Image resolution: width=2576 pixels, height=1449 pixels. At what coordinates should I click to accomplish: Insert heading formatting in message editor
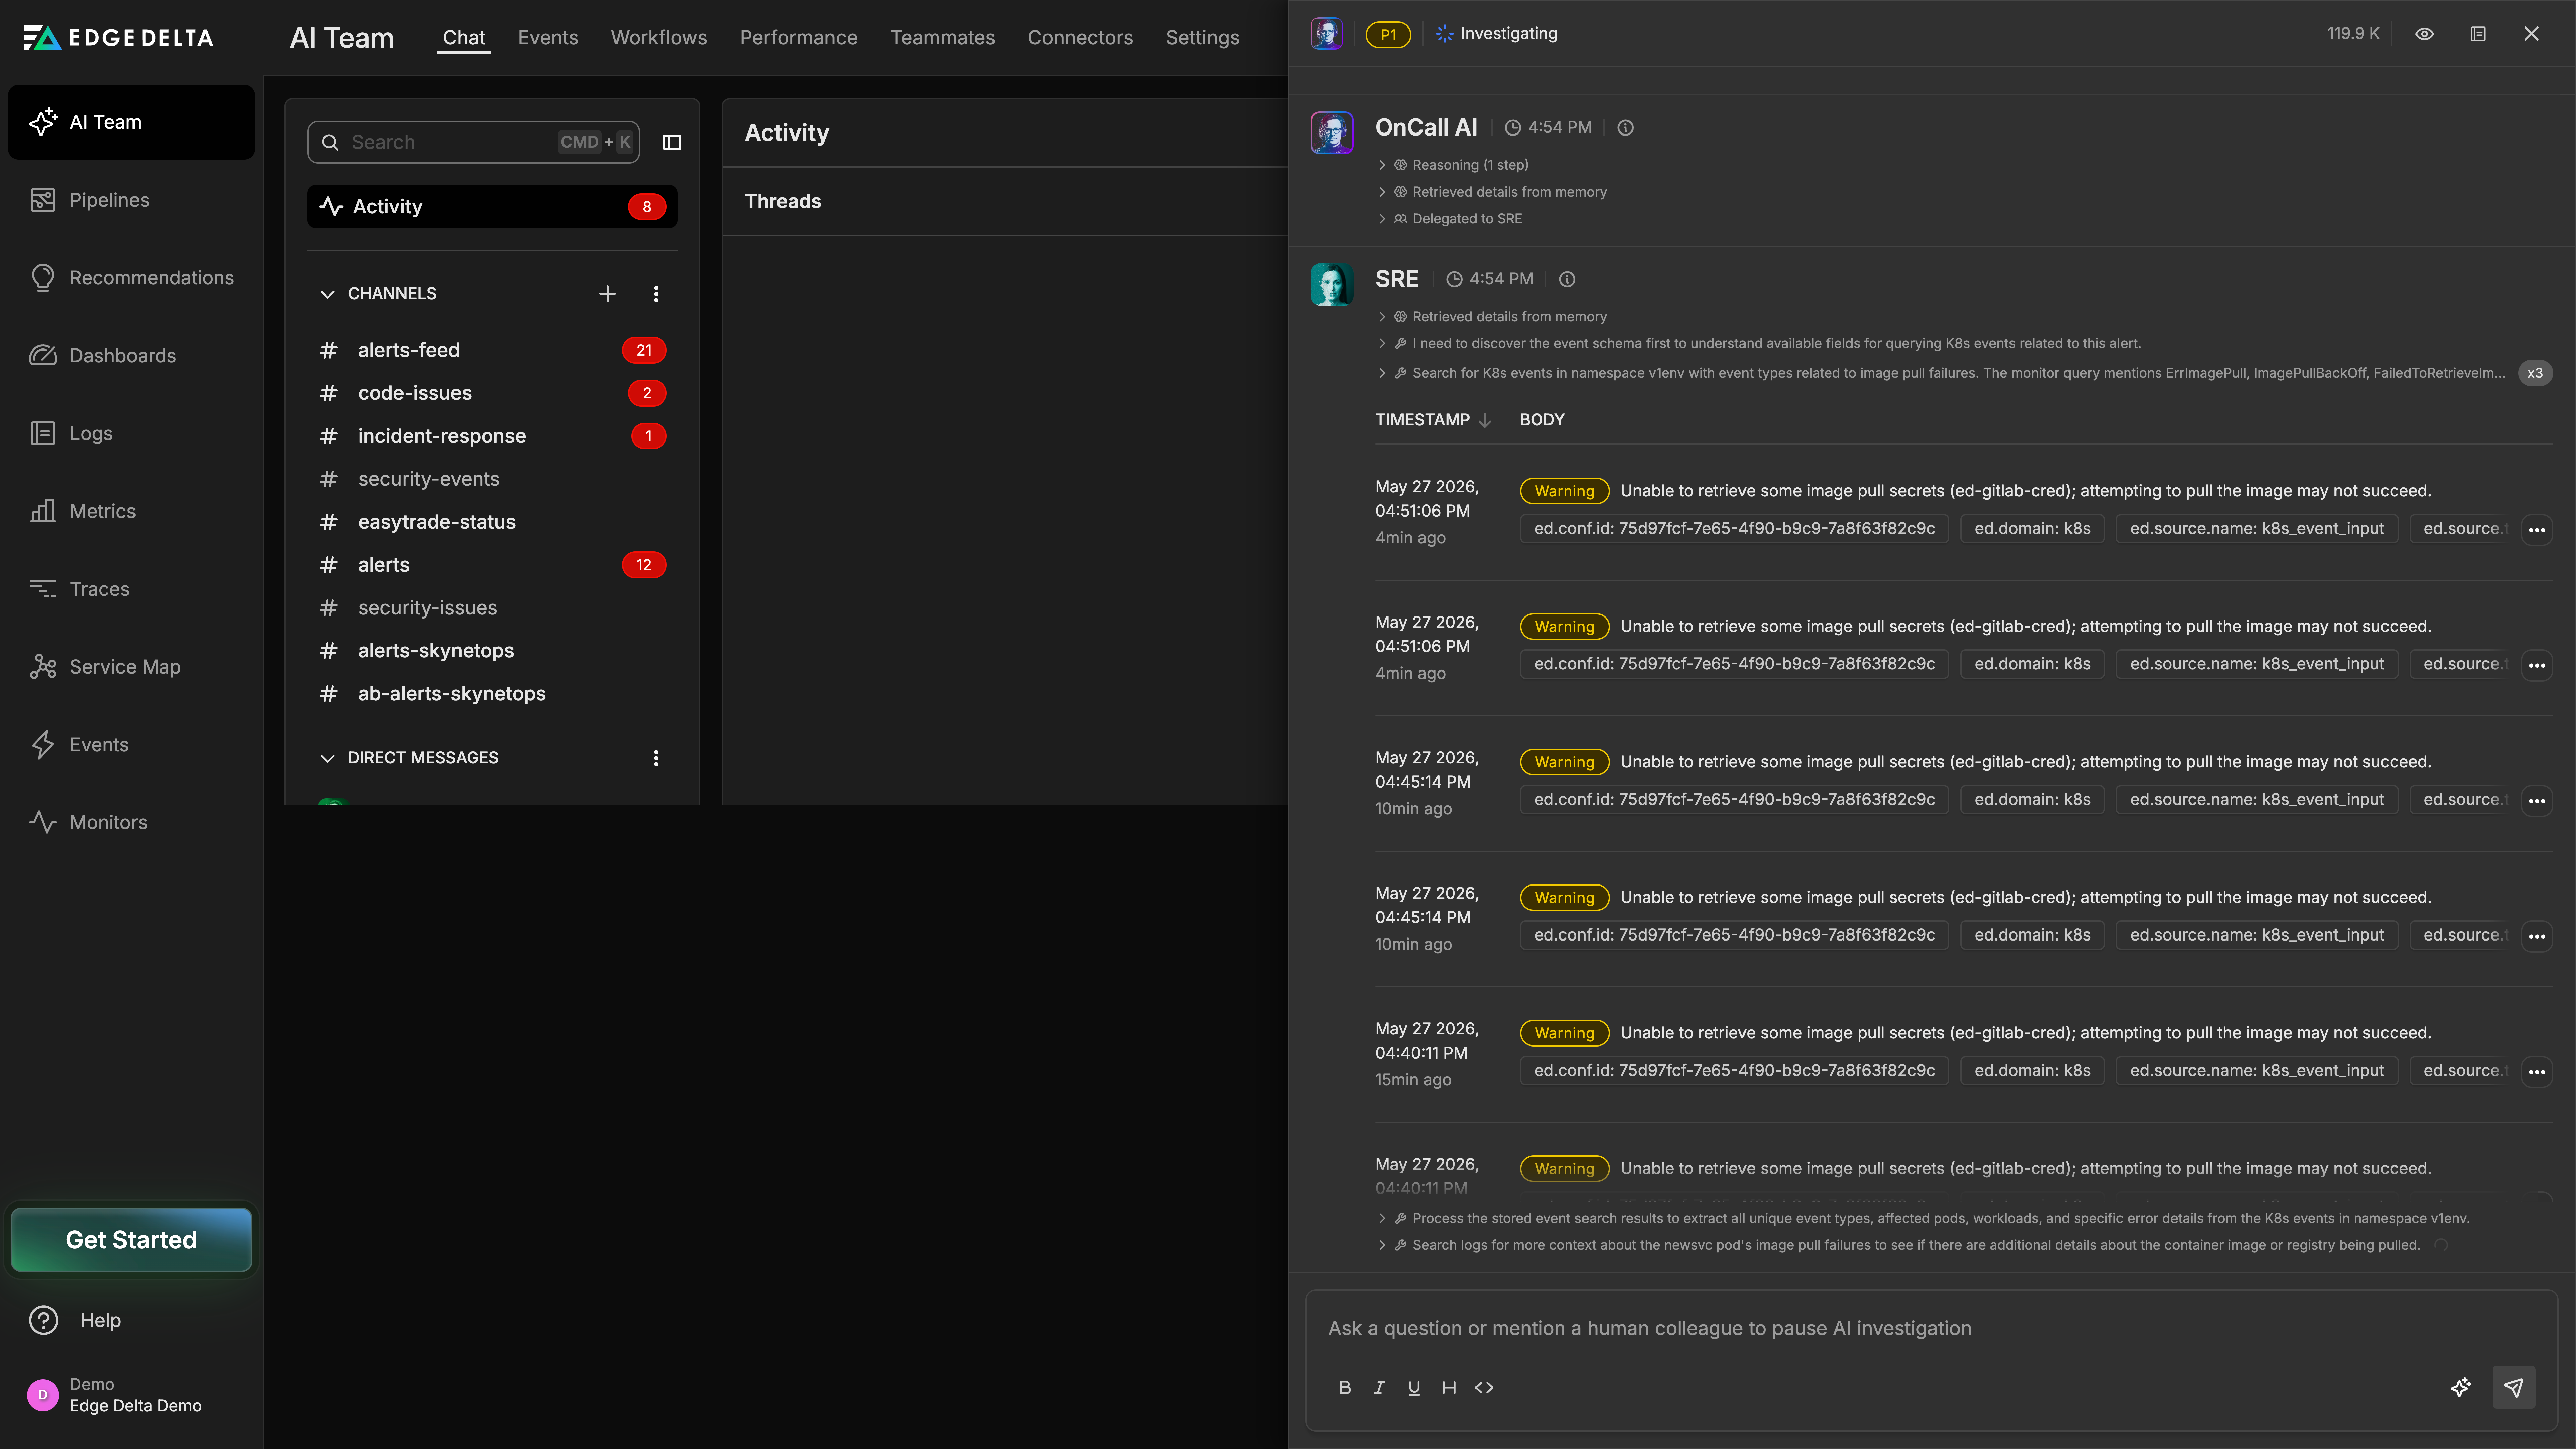pyautogui.click(x=1449, y=1388)
